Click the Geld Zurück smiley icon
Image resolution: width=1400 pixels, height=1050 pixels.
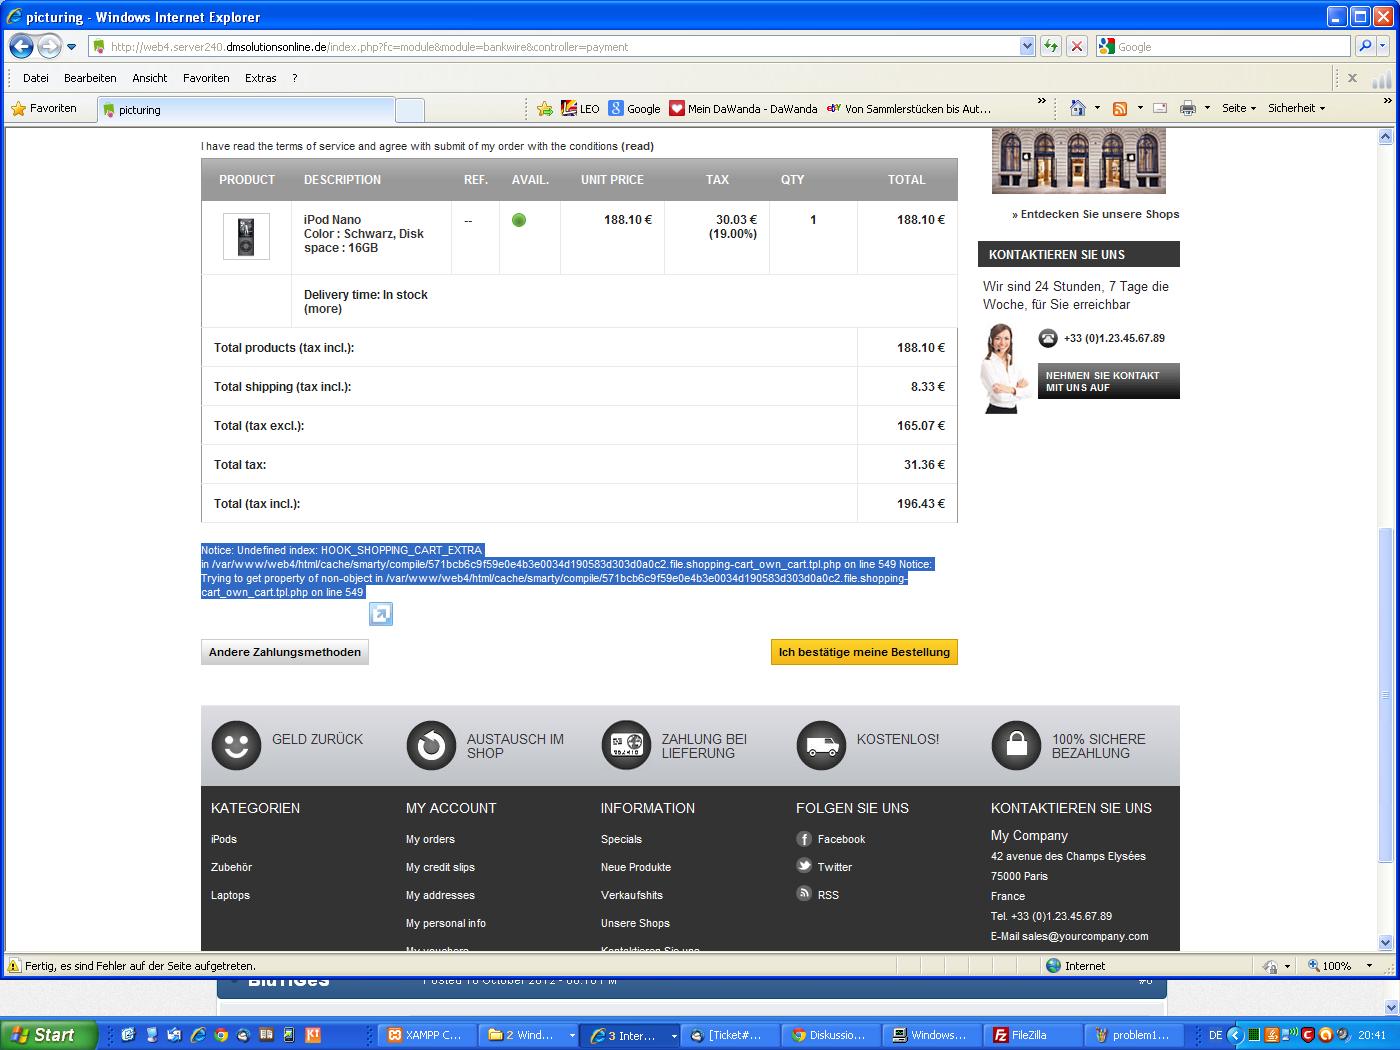point(236,746)
